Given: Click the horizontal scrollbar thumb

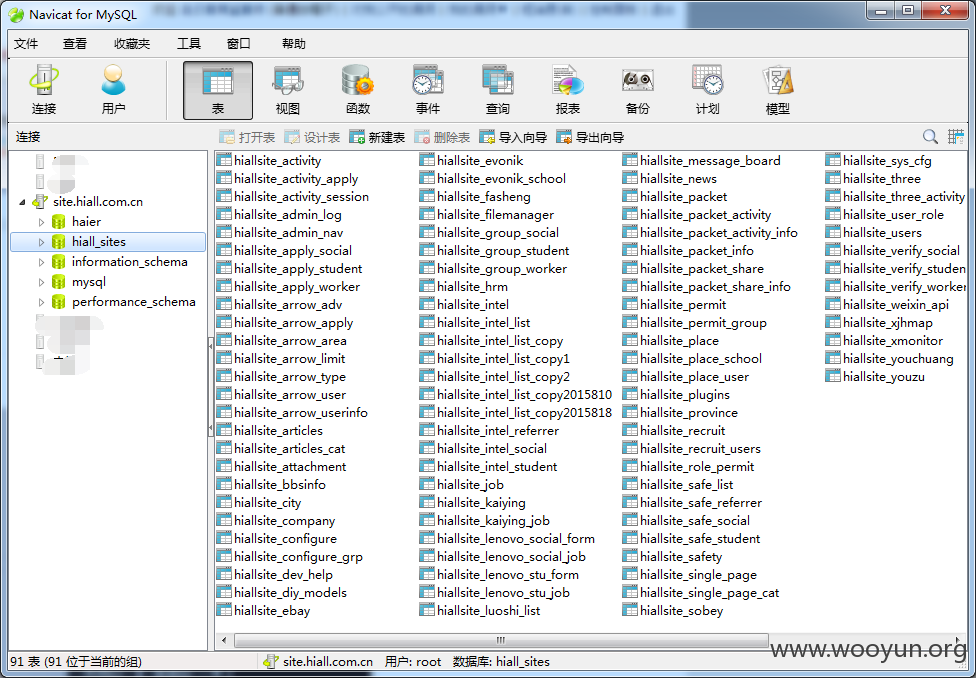Looking at the screenshot, I should coord(501,640).
